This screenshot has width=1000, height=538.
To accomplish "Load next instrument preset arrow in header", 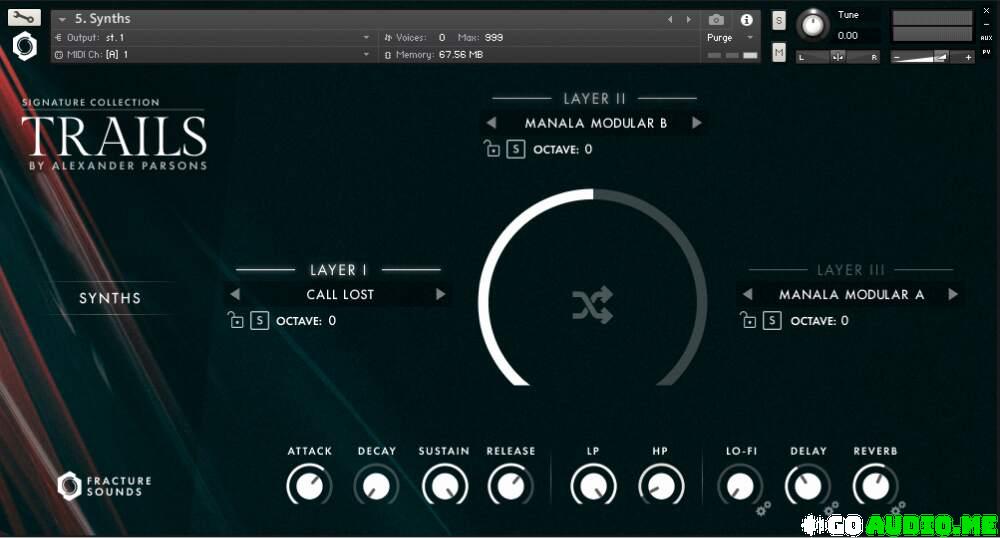I will click(x=689, y=20).
